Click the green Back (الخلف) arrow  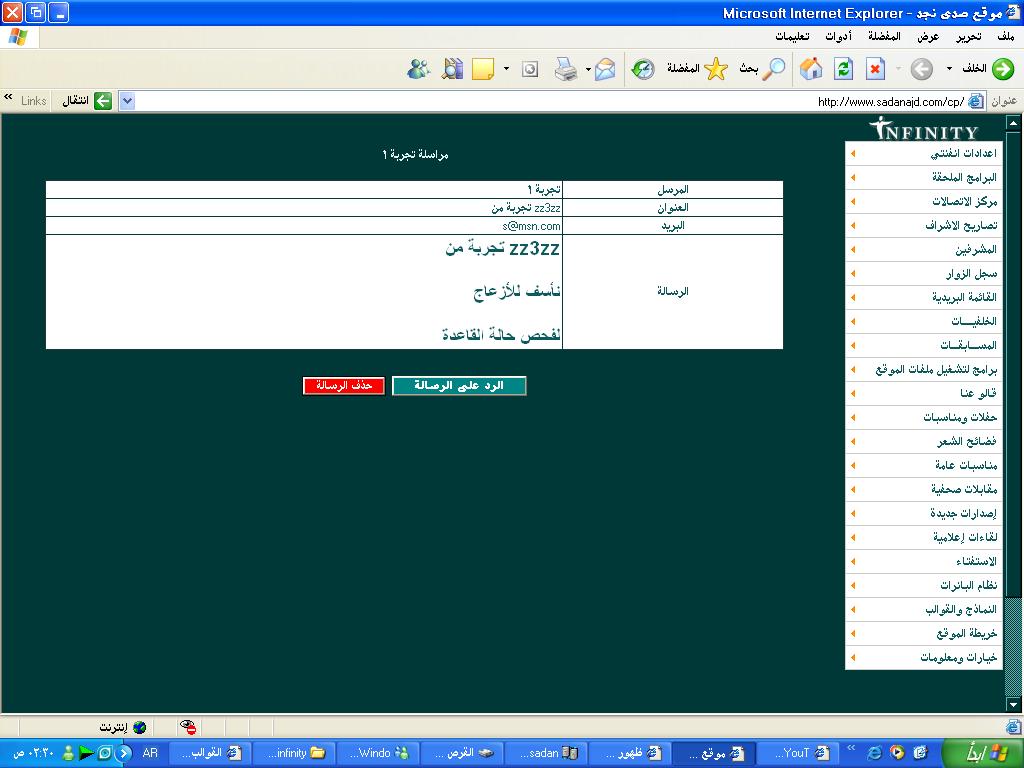(x=990, y=68)
